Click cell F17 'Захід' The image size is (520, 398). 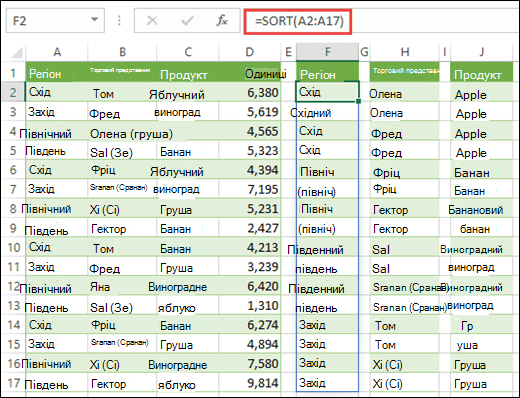327,382
